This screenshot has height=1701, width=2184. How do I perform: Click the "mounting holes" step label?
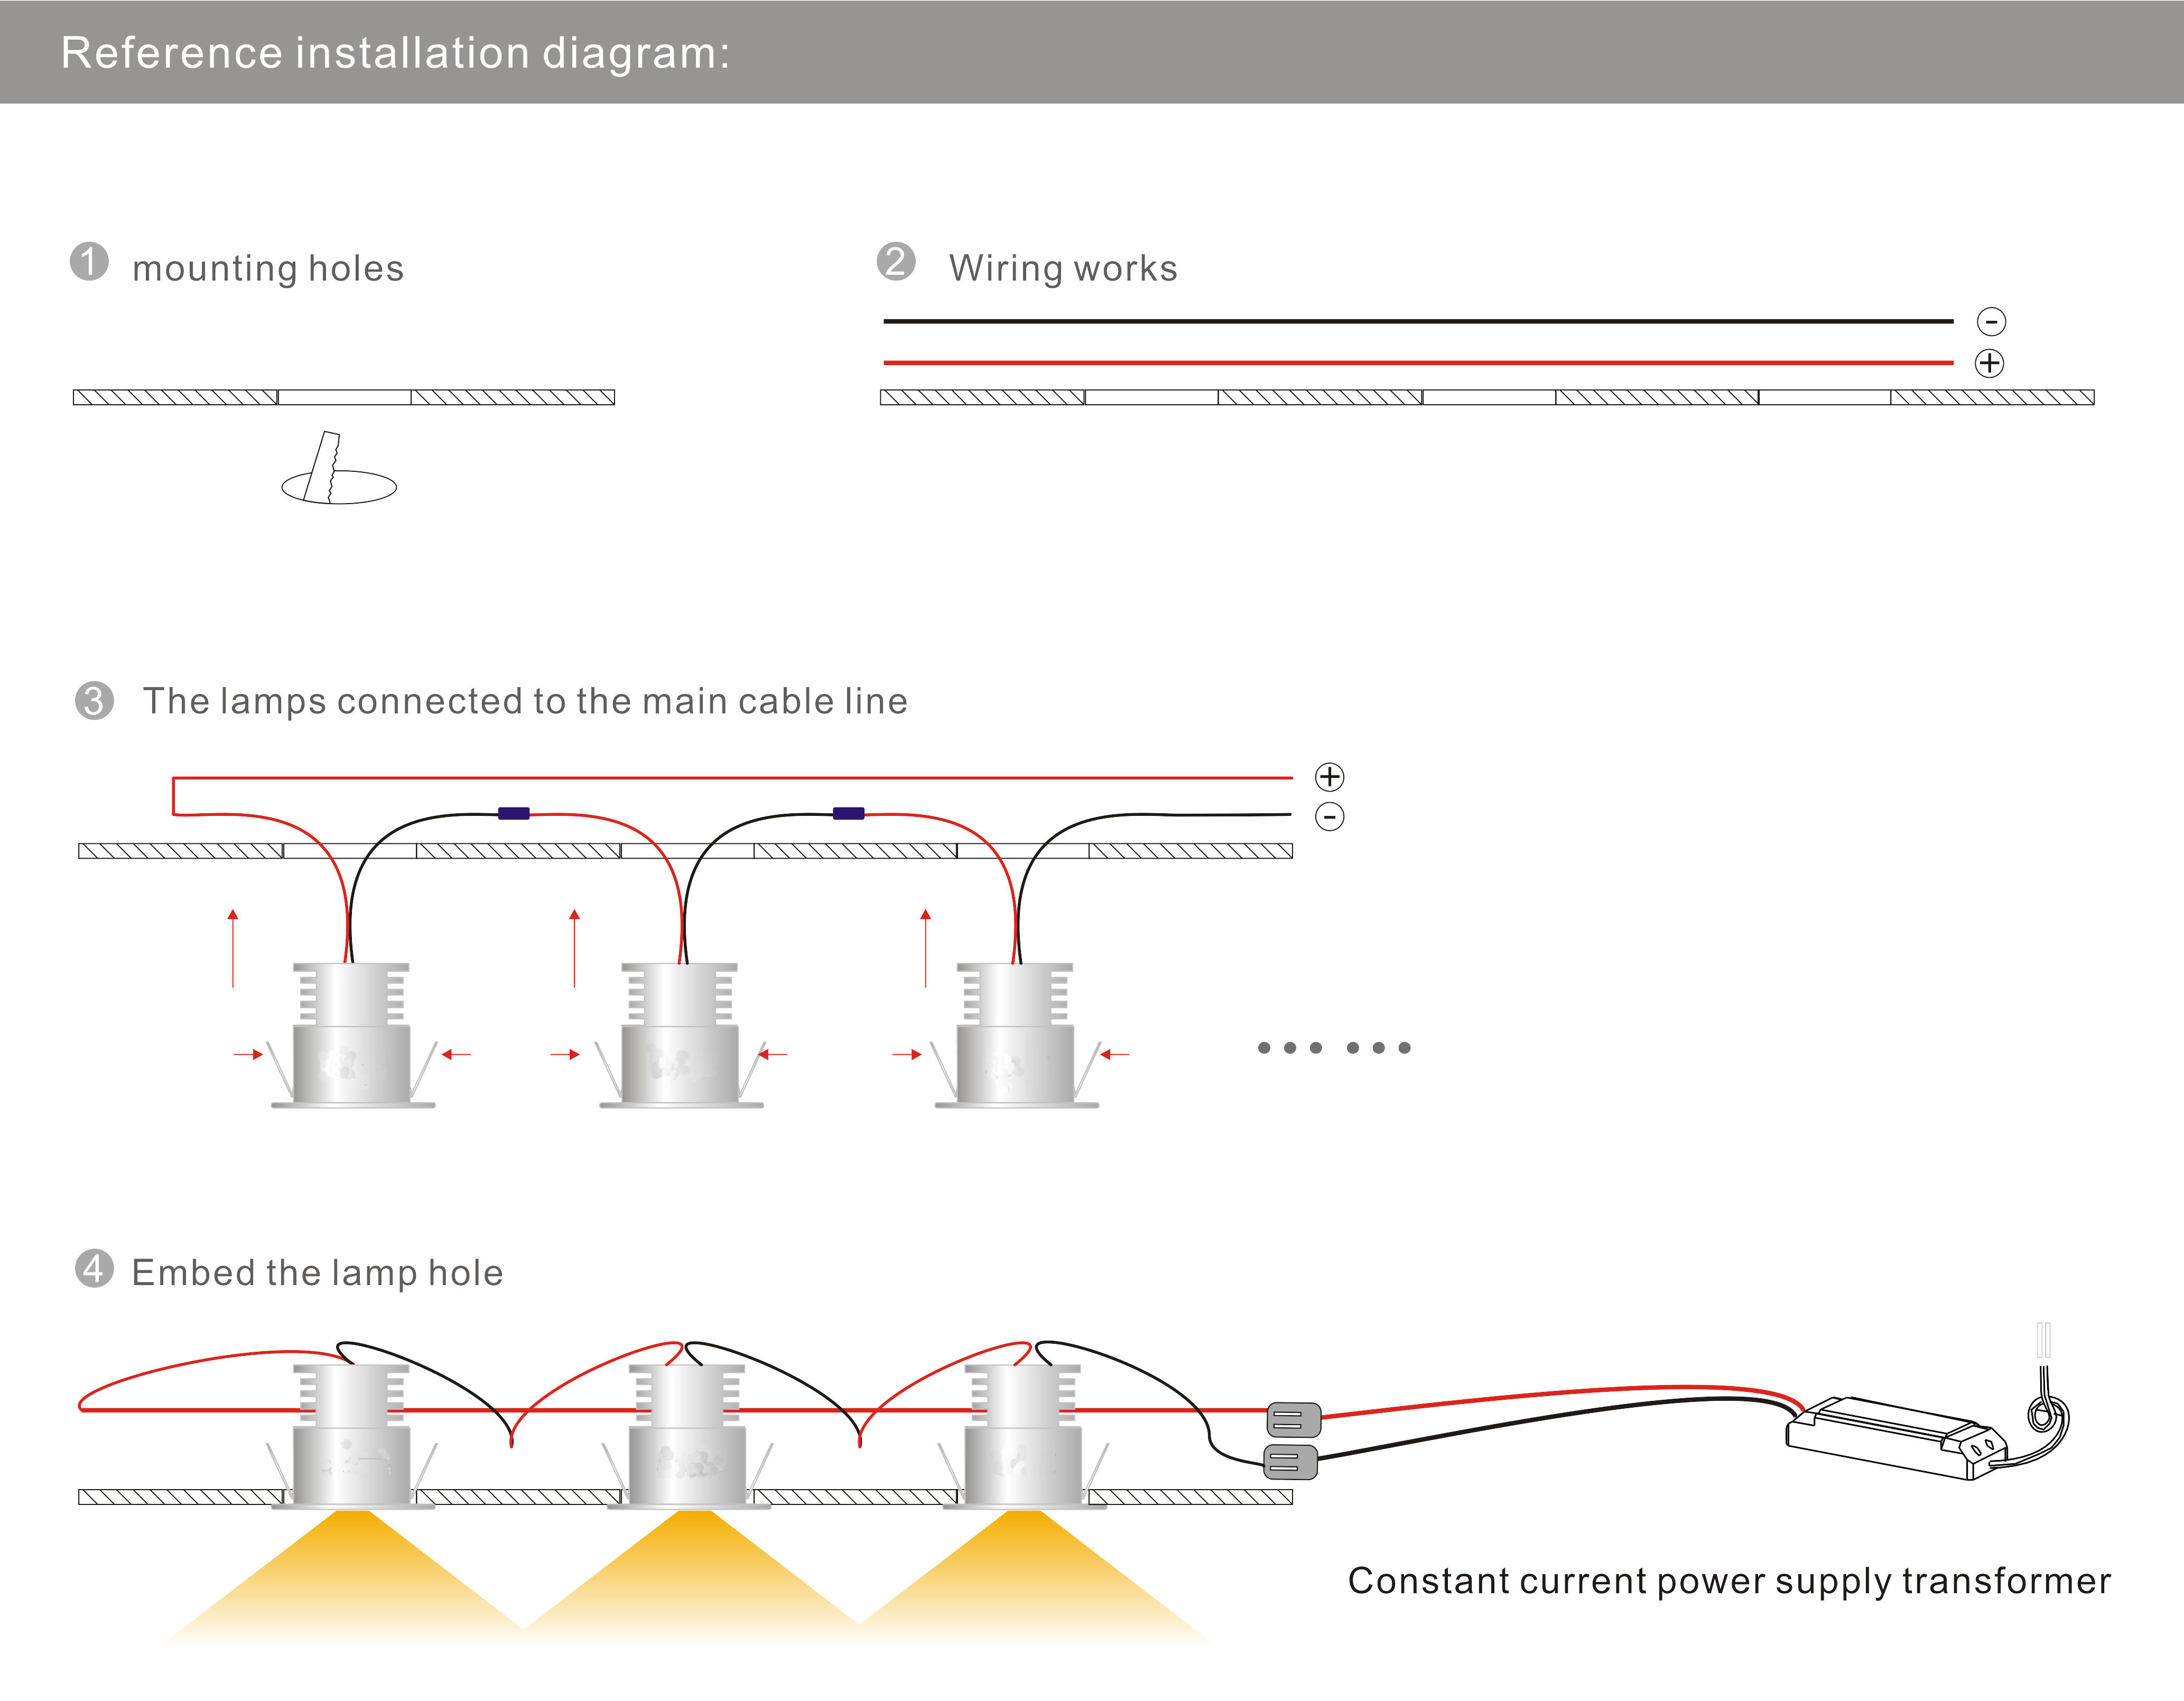click(x=268, y=268)
